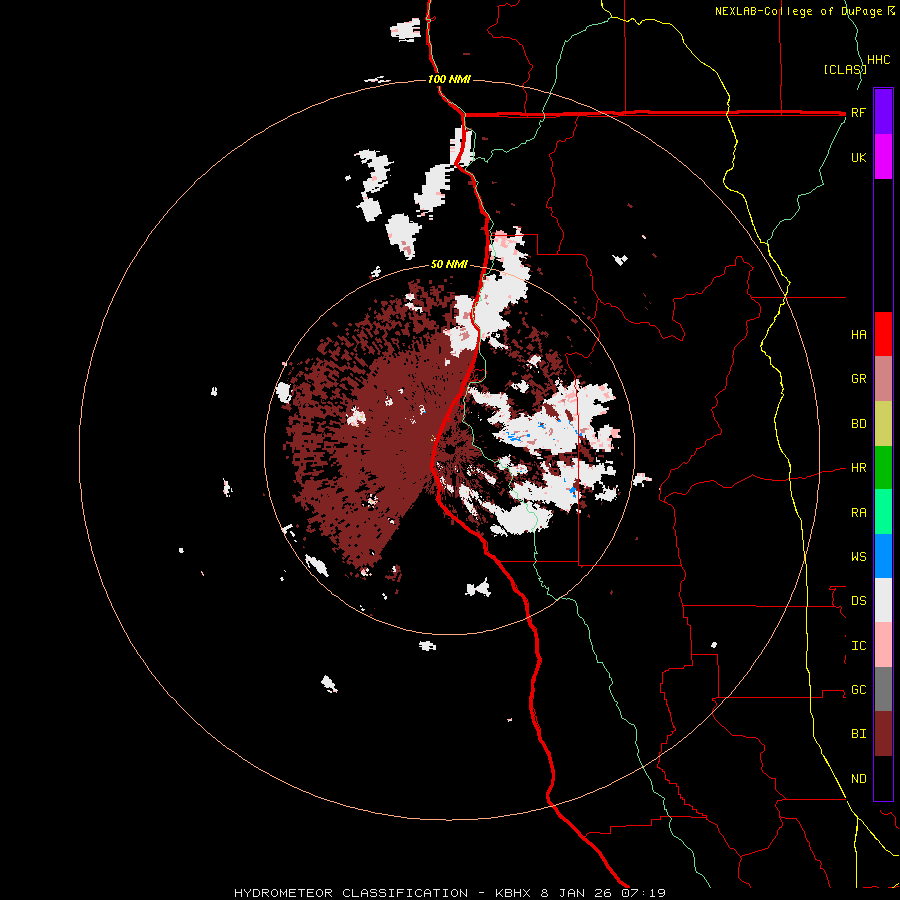Click the UK legend label
Image resolution: width=900 pixels, height=900 pixels.
pos(859,157)
